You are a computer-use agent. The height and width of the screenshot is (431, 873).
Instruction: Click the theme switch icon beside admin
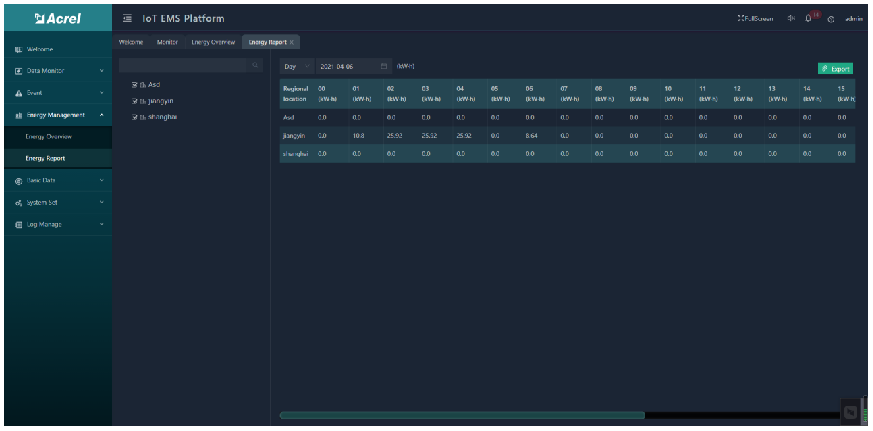click(x=831, y=19)
